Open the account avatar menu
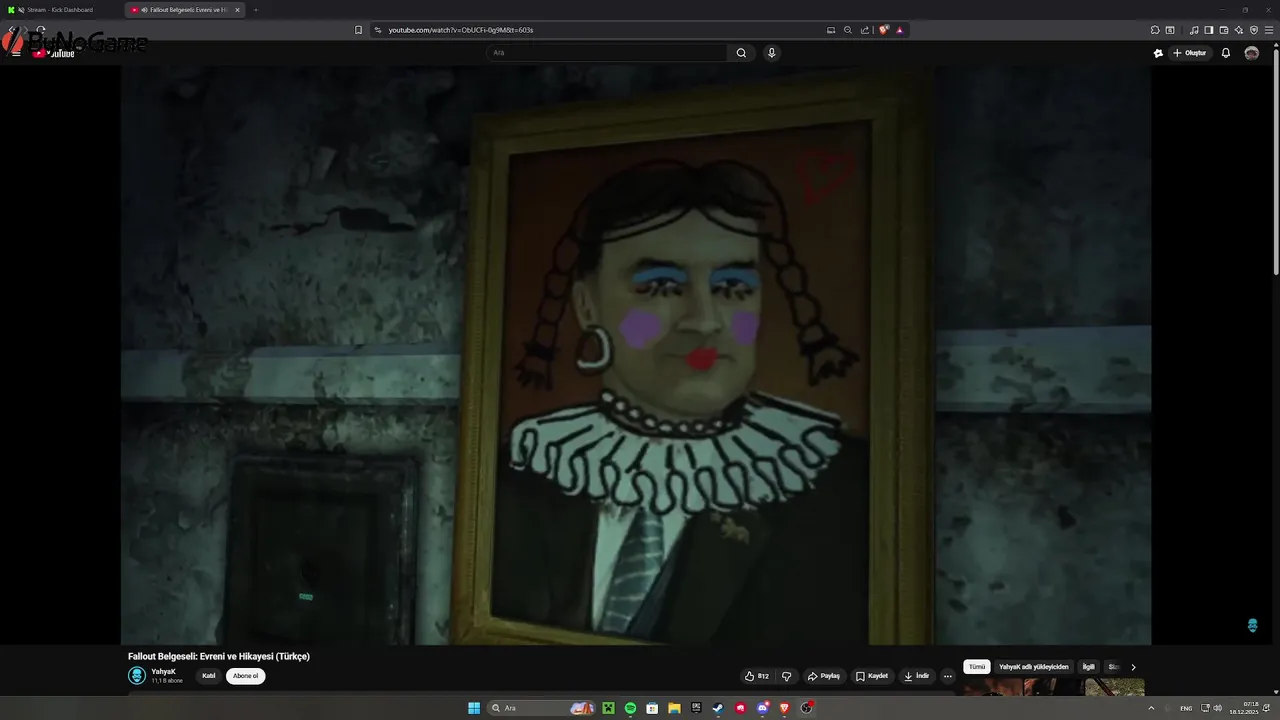This screenshot has height=720, width=1280. point(1252,53)
